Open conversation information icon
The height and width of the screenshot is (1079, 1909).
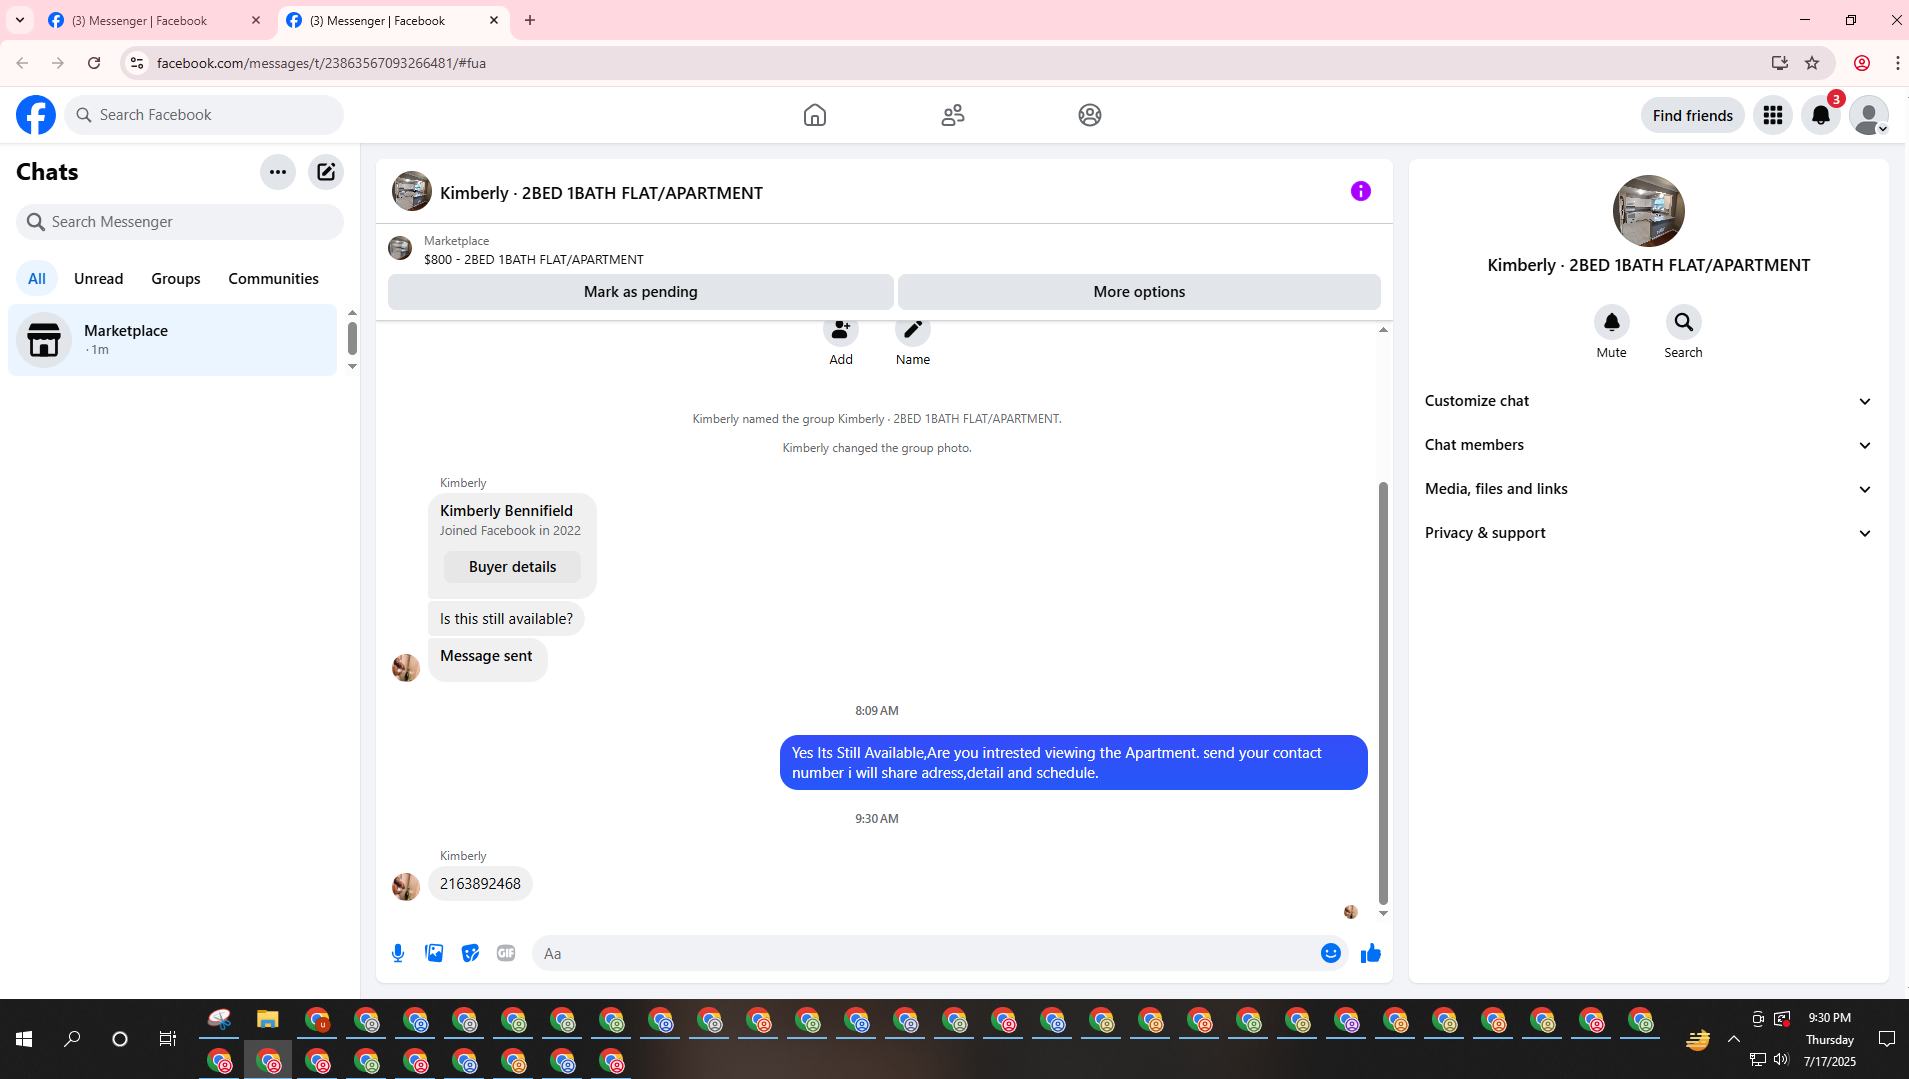point(1361,191)
